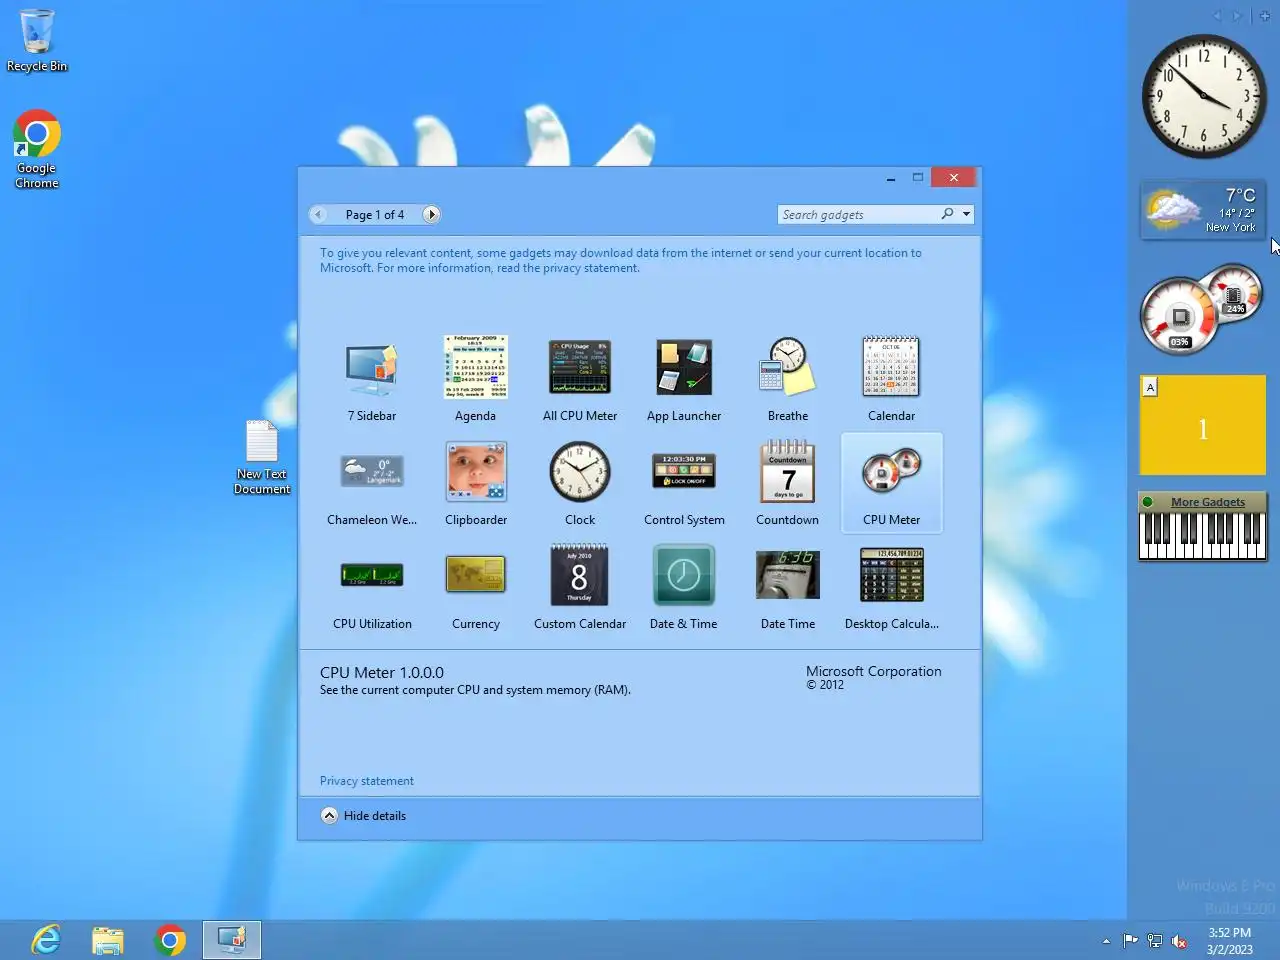Image resolution: width=1280 pixels, height=960 pixels.
Task: Select the Breathe gadget icon
Action: click(788, 366)
